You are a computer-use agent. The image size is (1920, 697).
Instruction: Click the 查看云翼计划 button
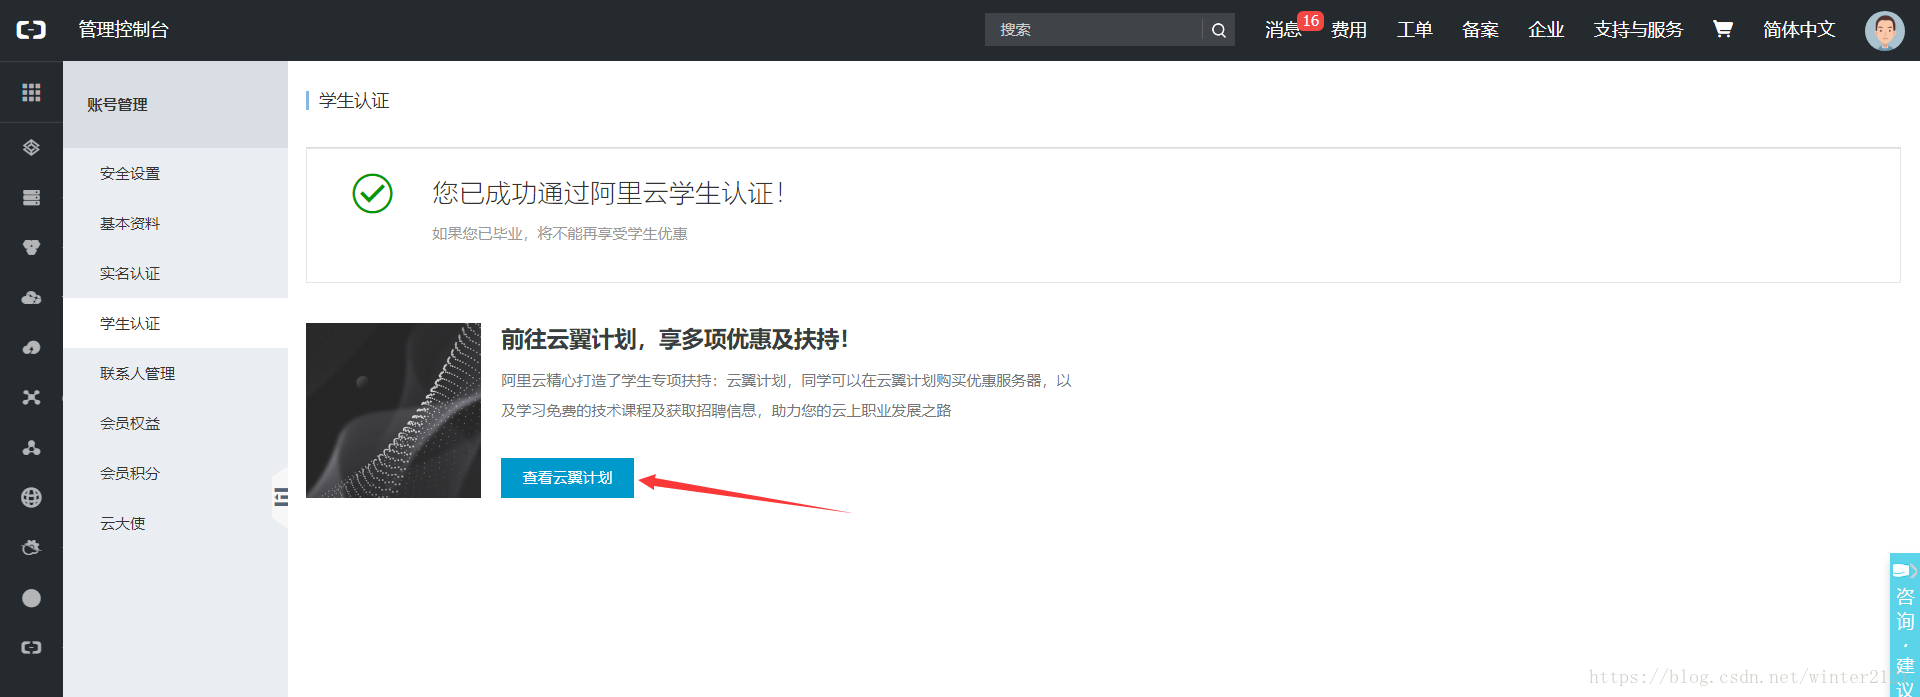[567, 478]
